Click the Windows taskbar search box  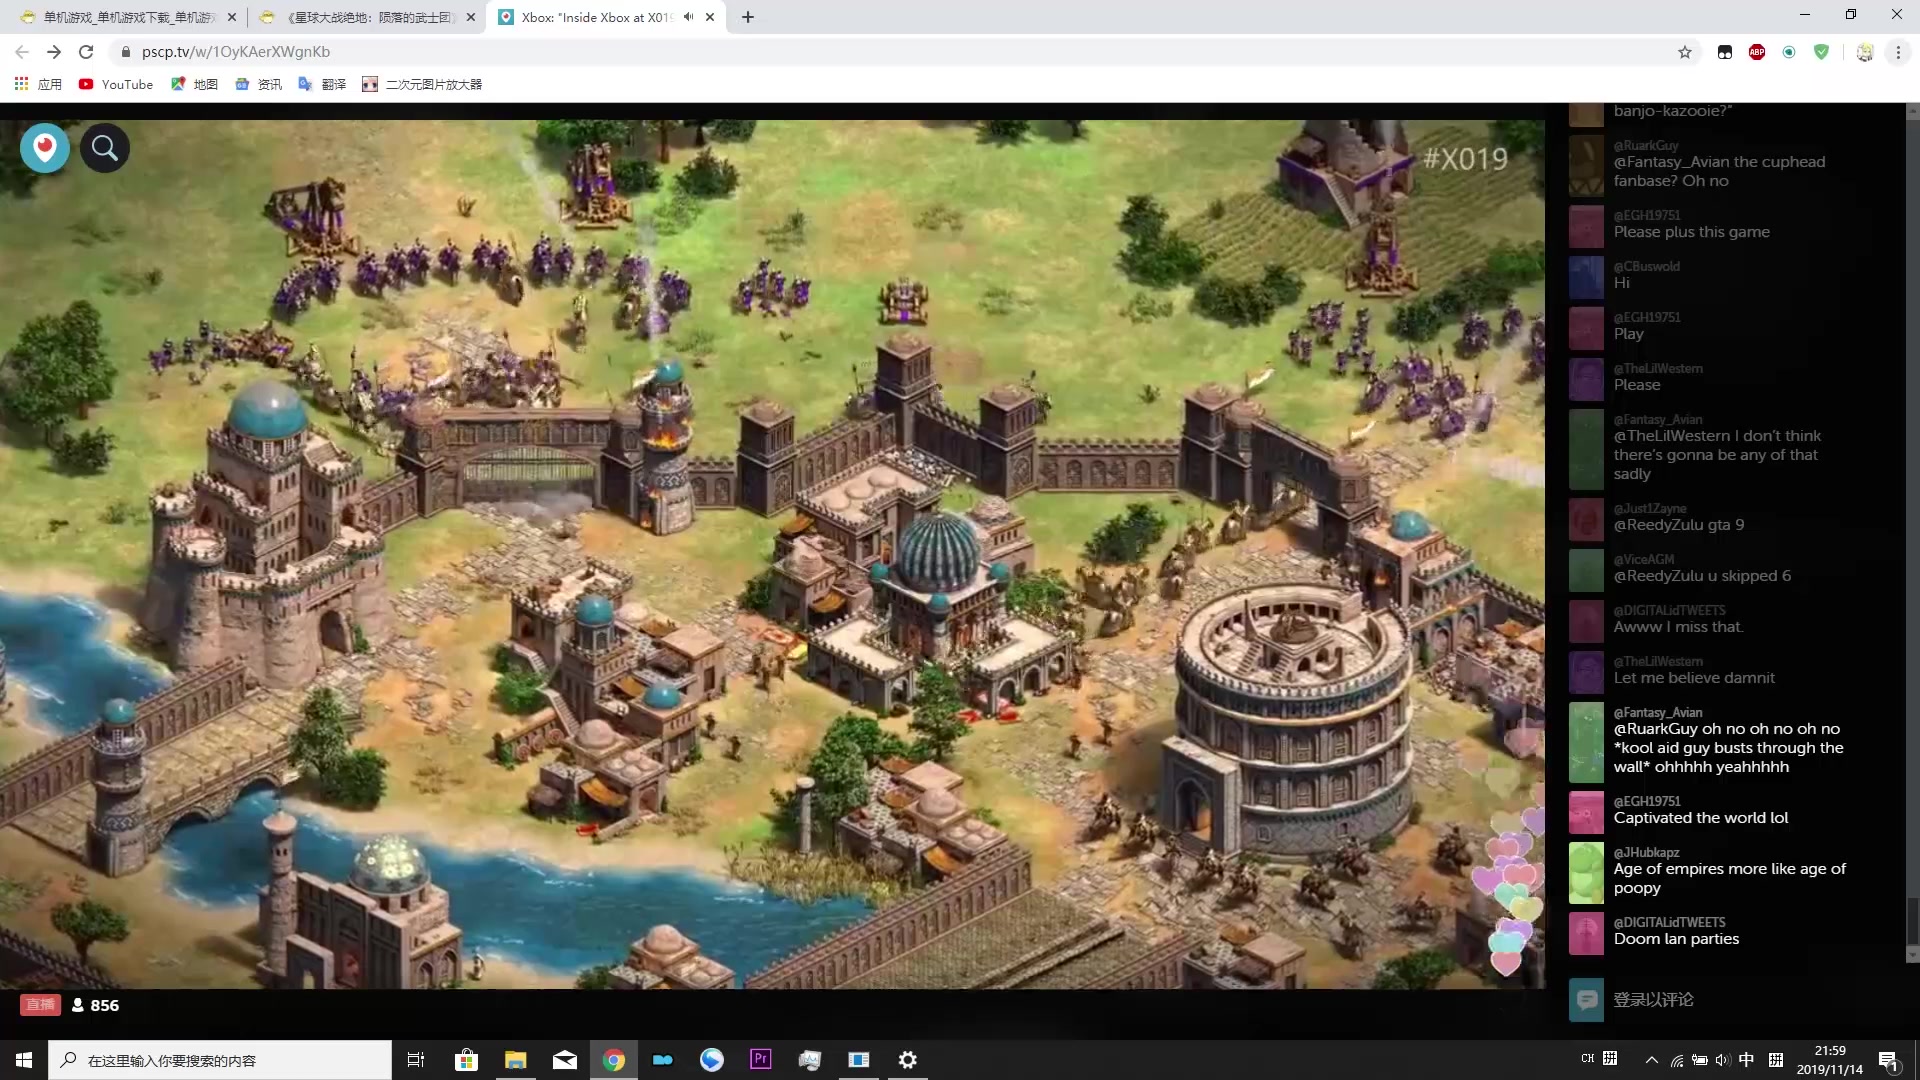click(220, 1059)
